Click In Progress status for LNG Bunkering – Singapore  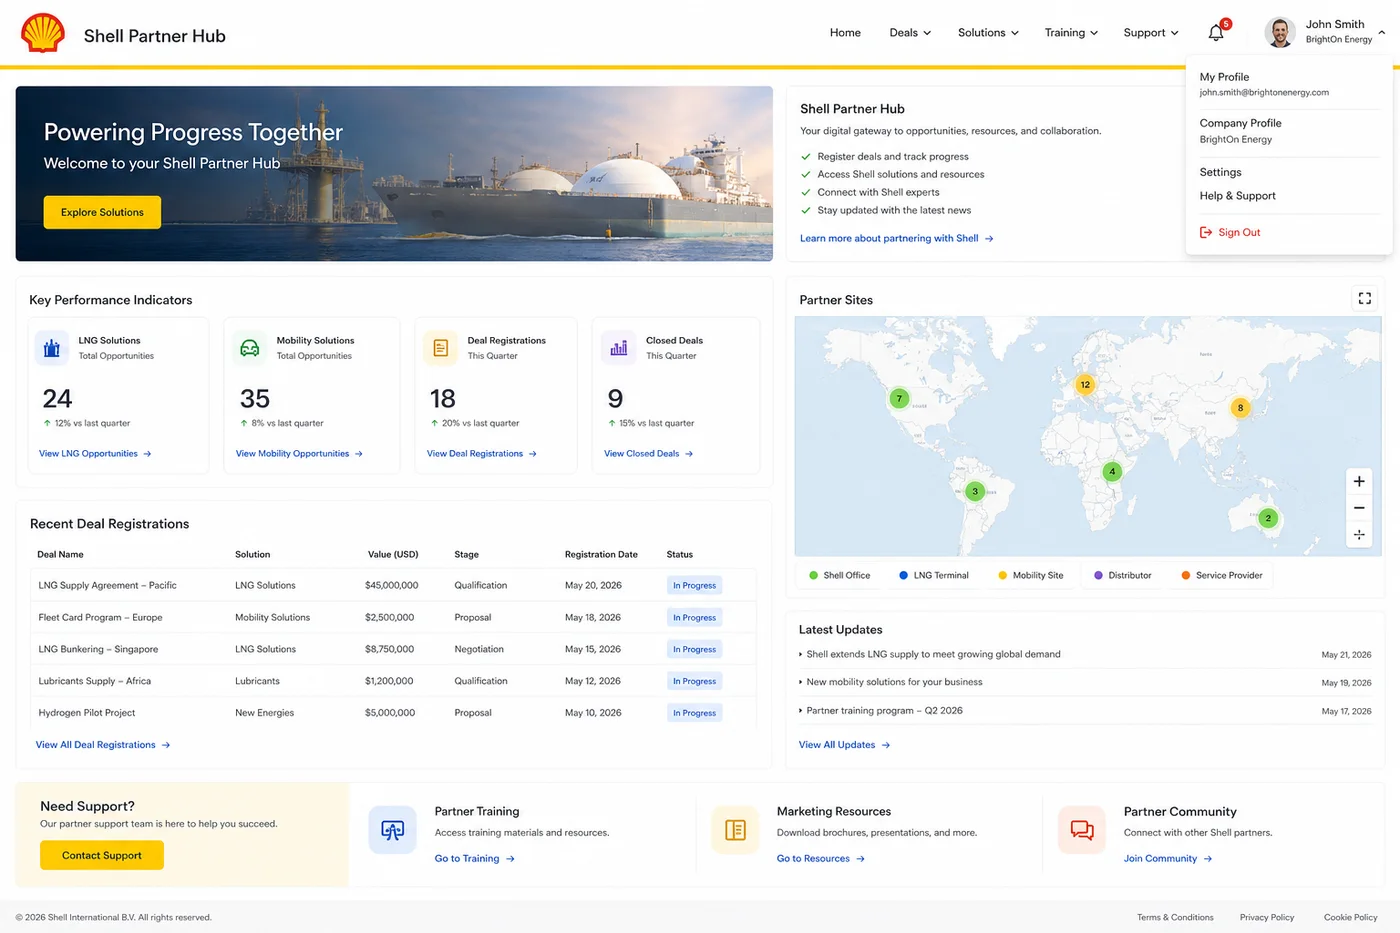point(694,649)
